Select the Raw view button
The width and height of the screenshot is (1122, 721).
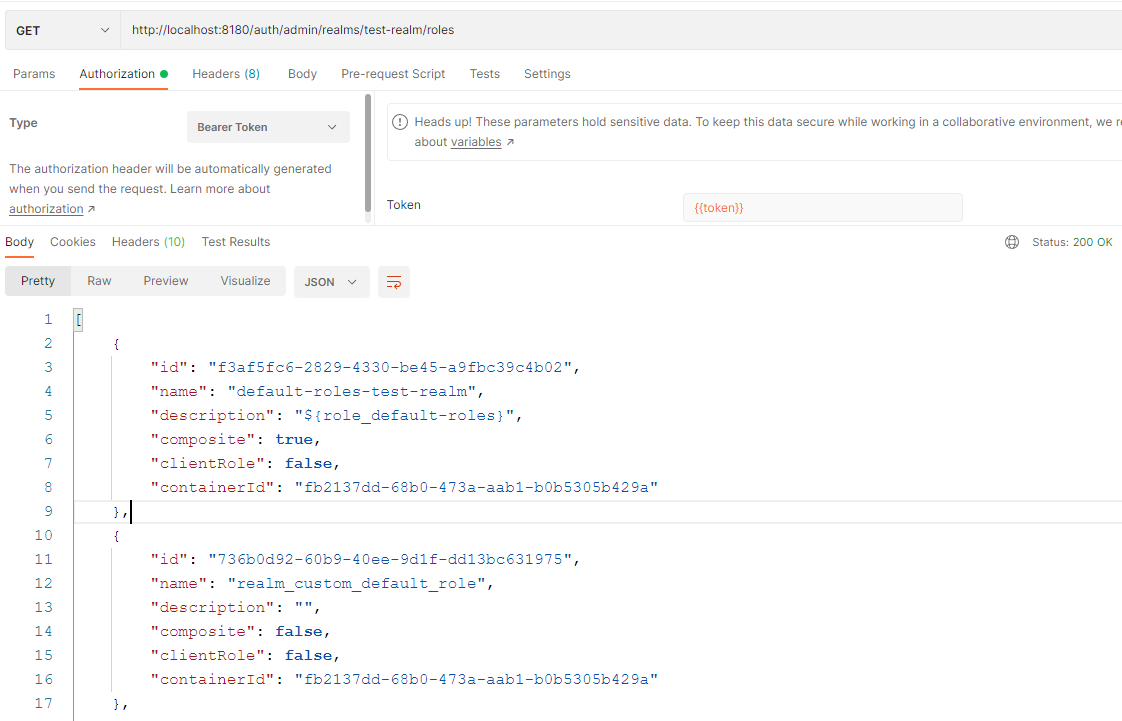99,281
